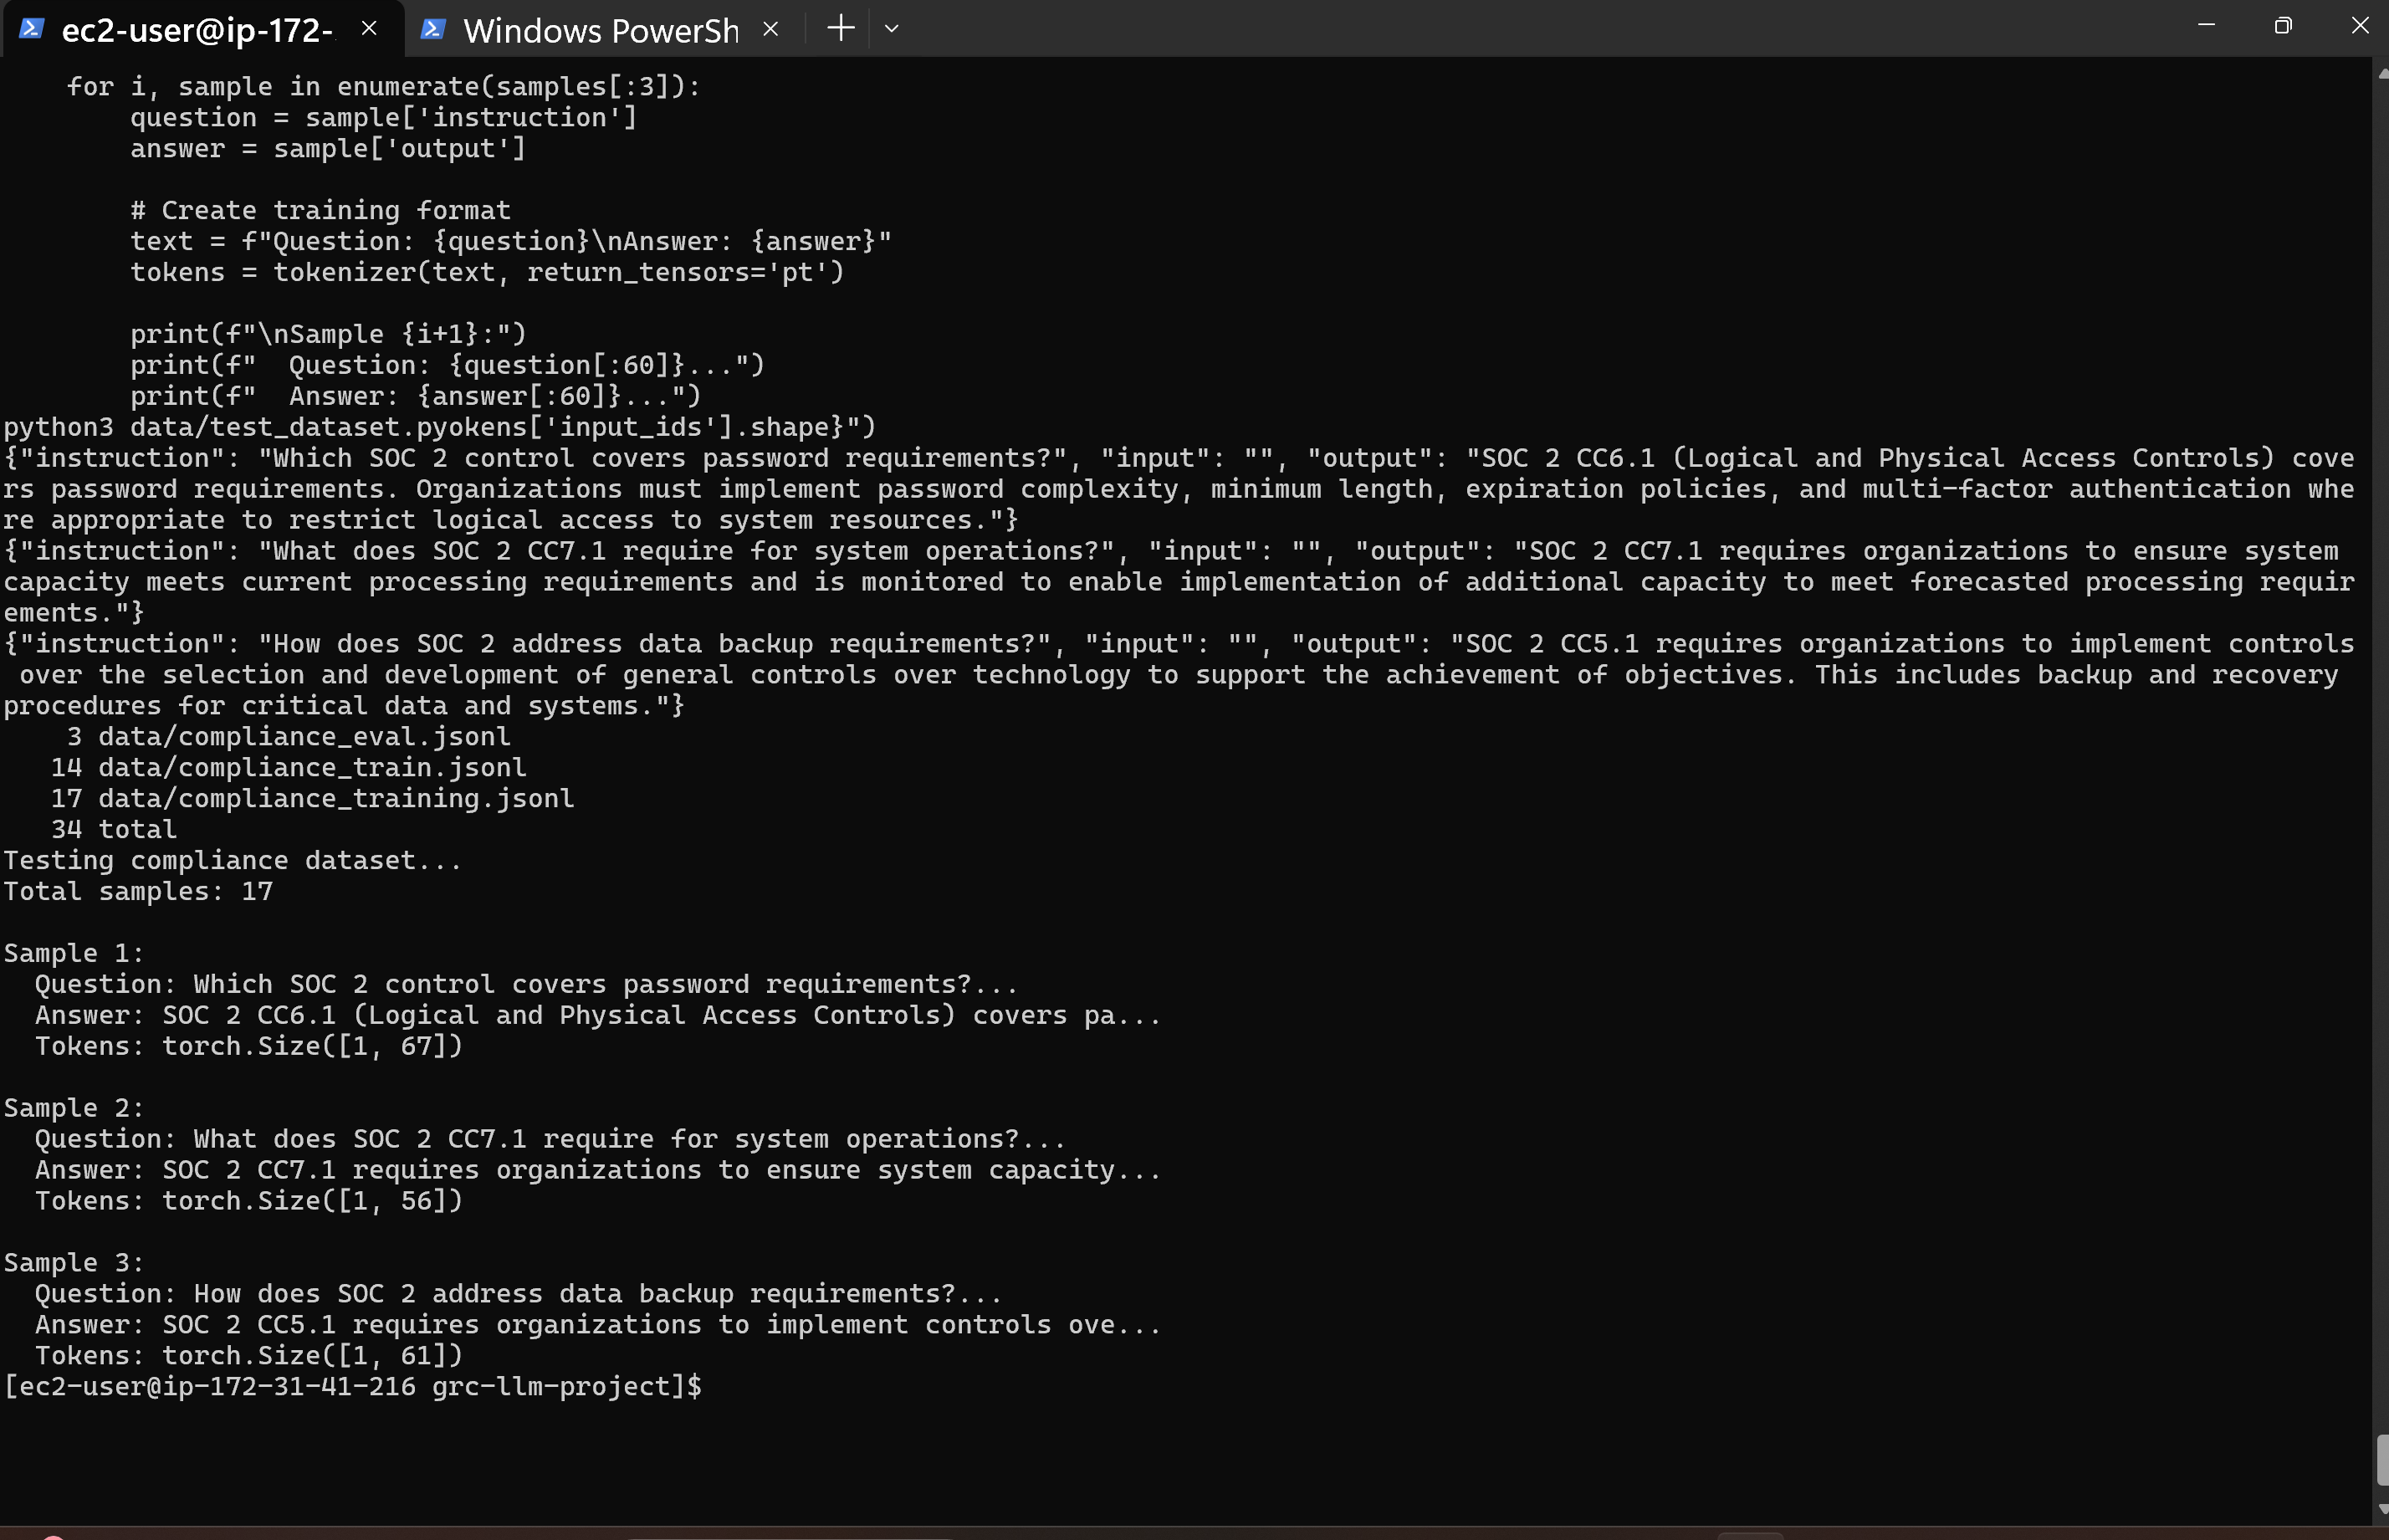Restore down the terminal window
The height and width of the screenshot is (1540, 2389).
tap(2283, 25)
